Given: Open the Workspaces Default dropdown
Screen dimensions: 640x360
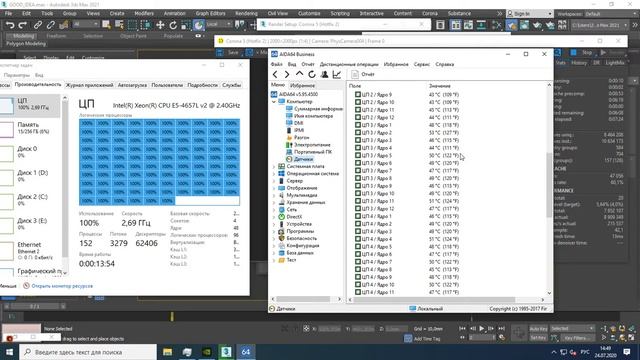Looking at the screenshot, I should click(610, 14).
